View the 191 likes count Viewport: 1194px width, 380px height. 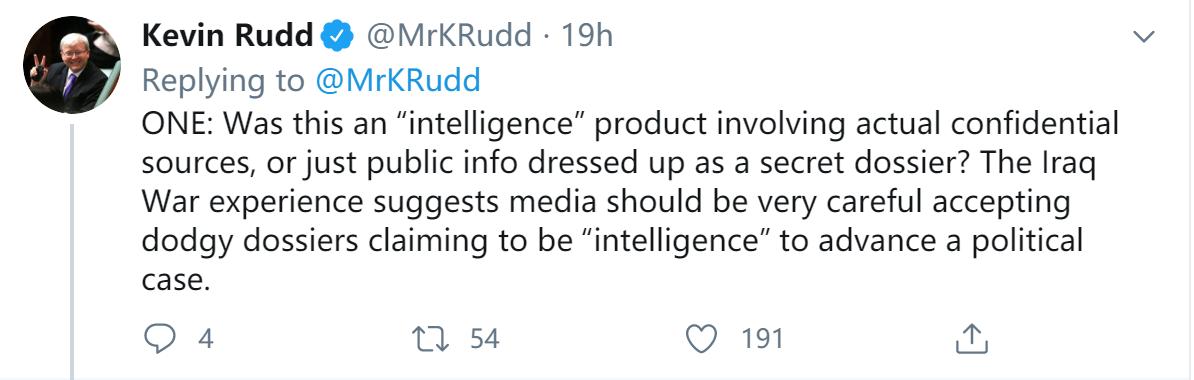[762, 339]
